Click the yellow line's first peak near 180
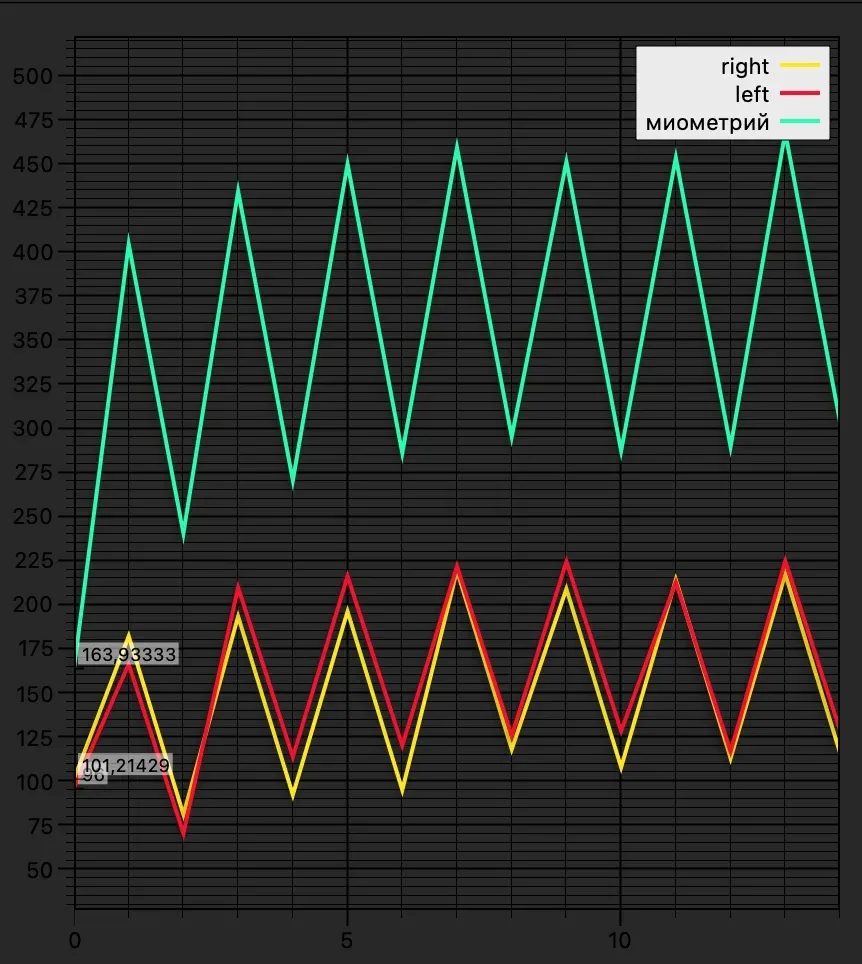 (129, 636)
